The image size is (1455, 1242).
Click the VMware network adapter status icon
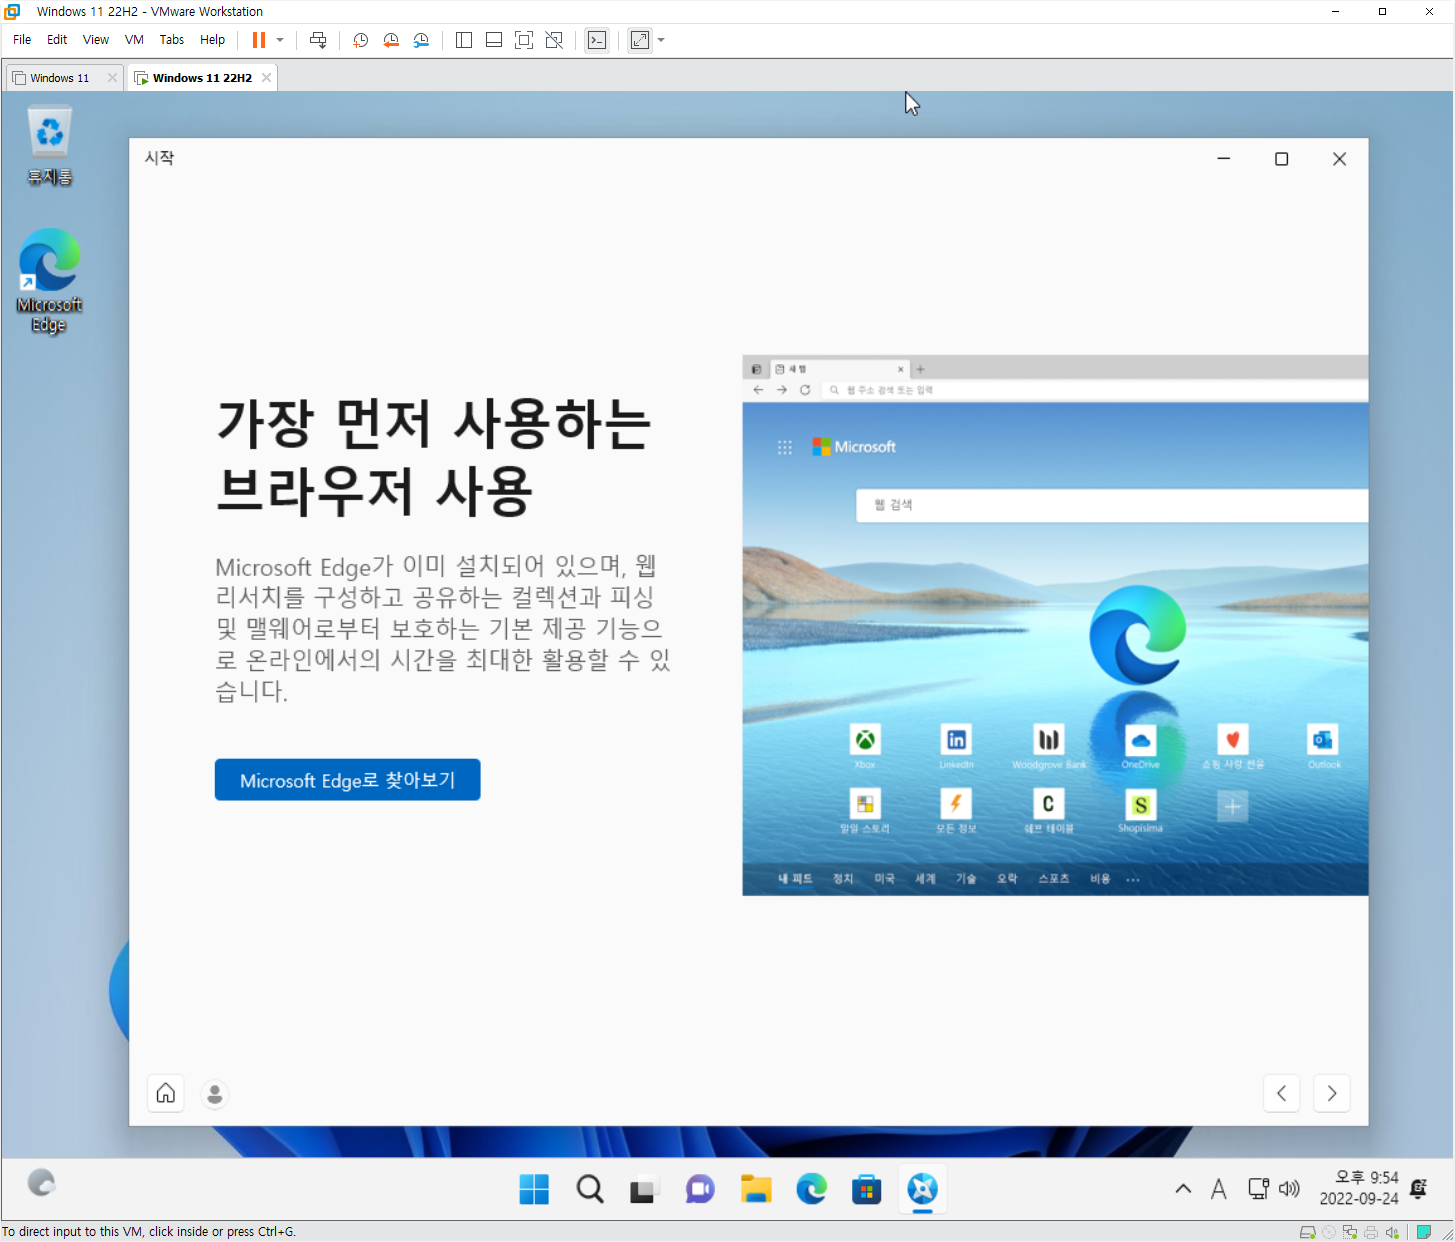[1350, 1232]
